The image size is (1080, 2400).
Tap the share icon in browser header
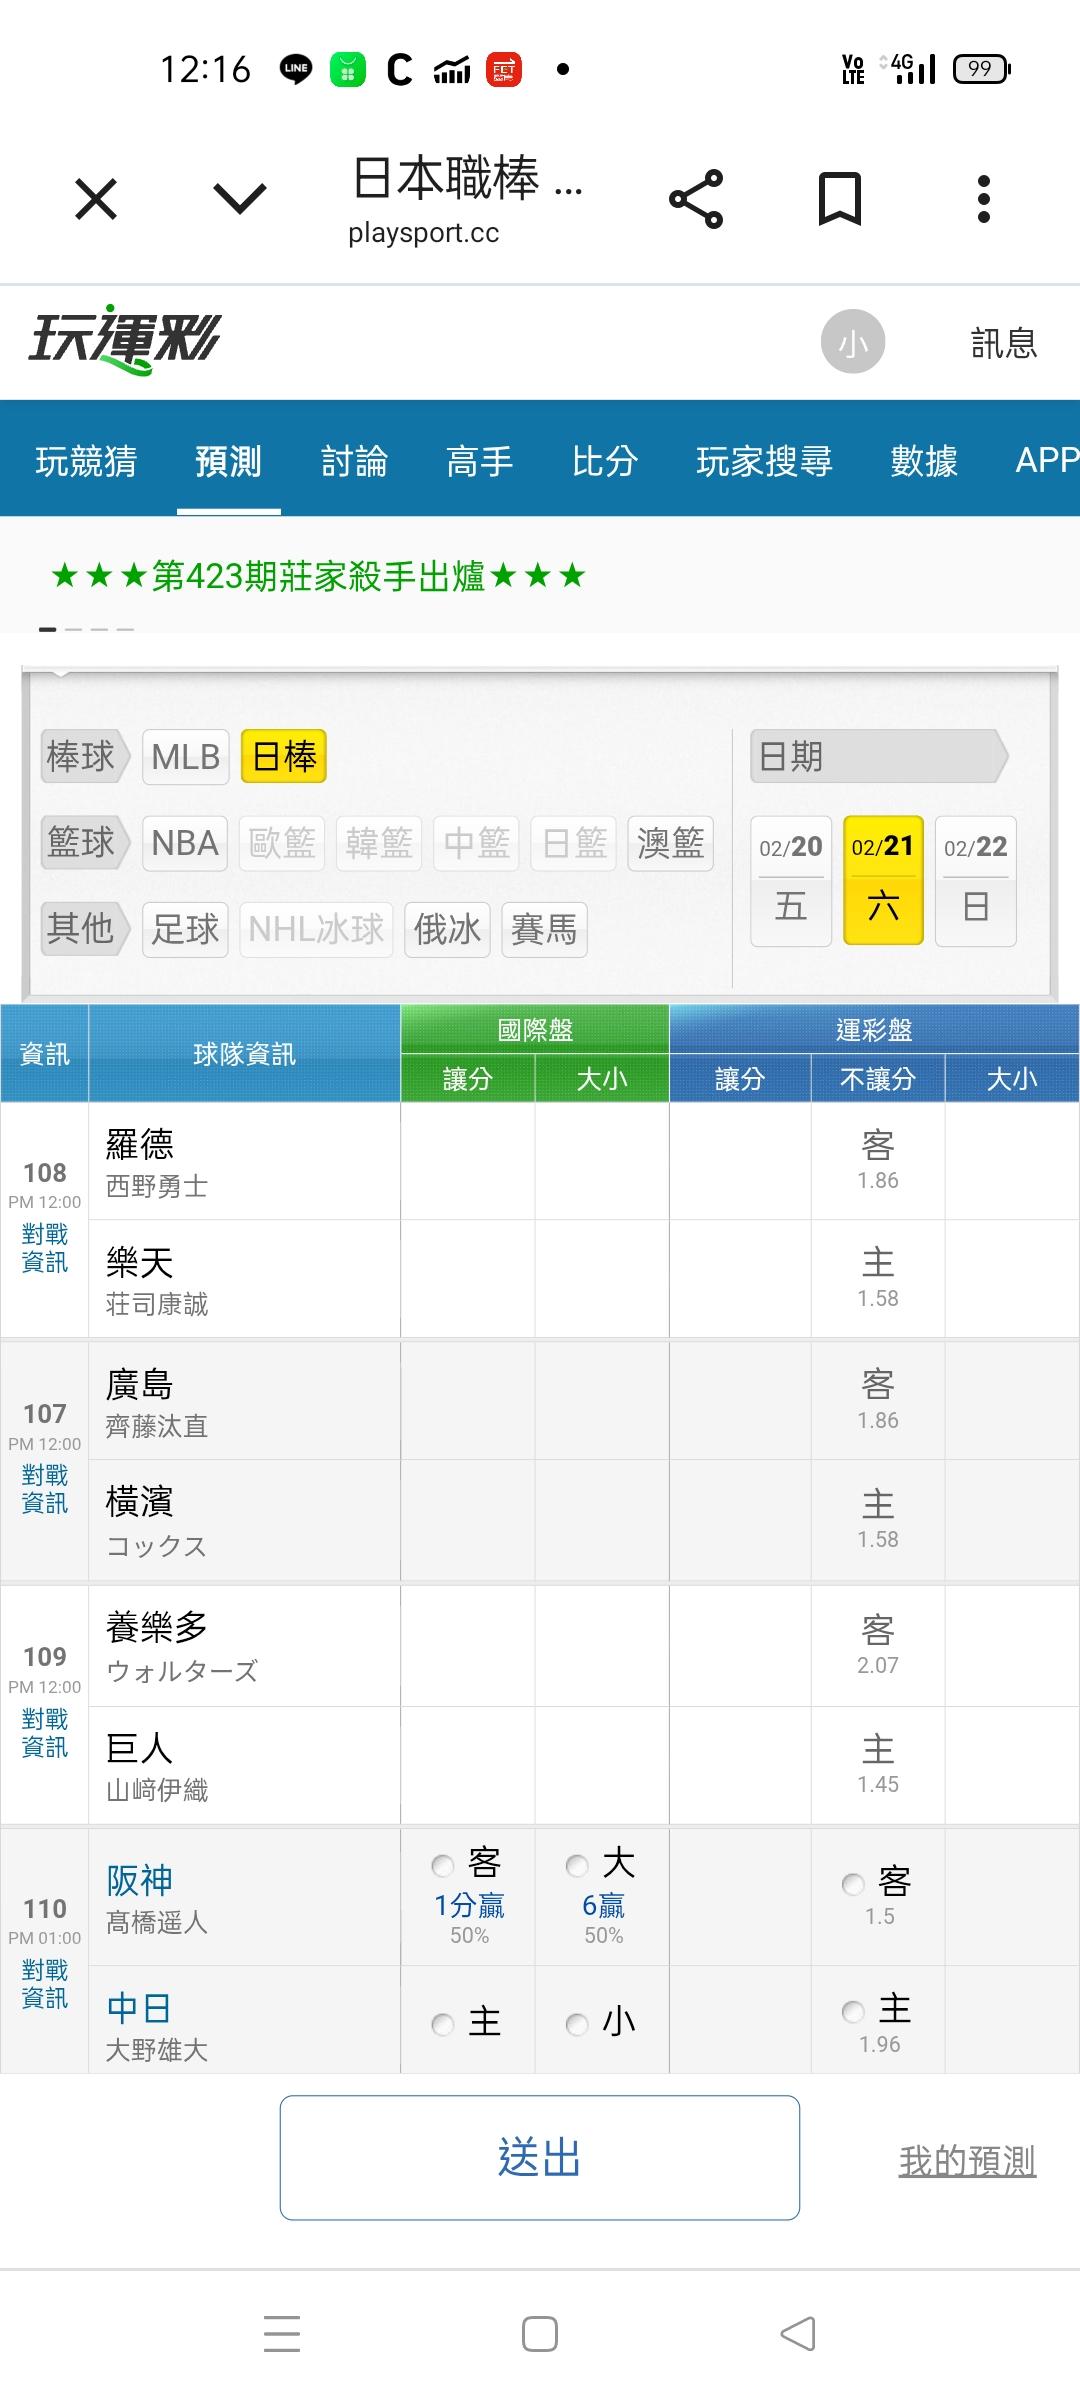(x=696, y=199)
